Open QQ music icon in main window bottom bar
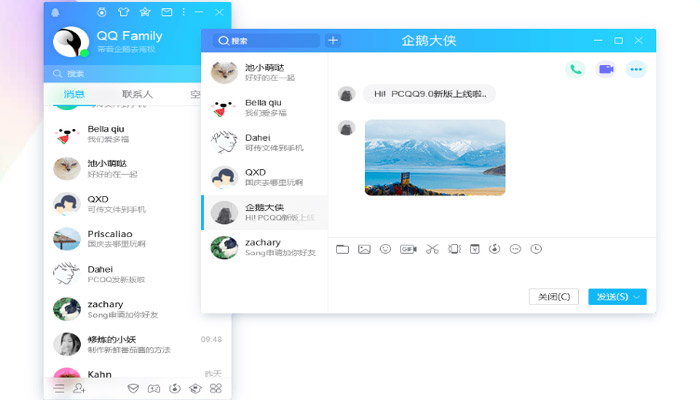 click(175, 388)
